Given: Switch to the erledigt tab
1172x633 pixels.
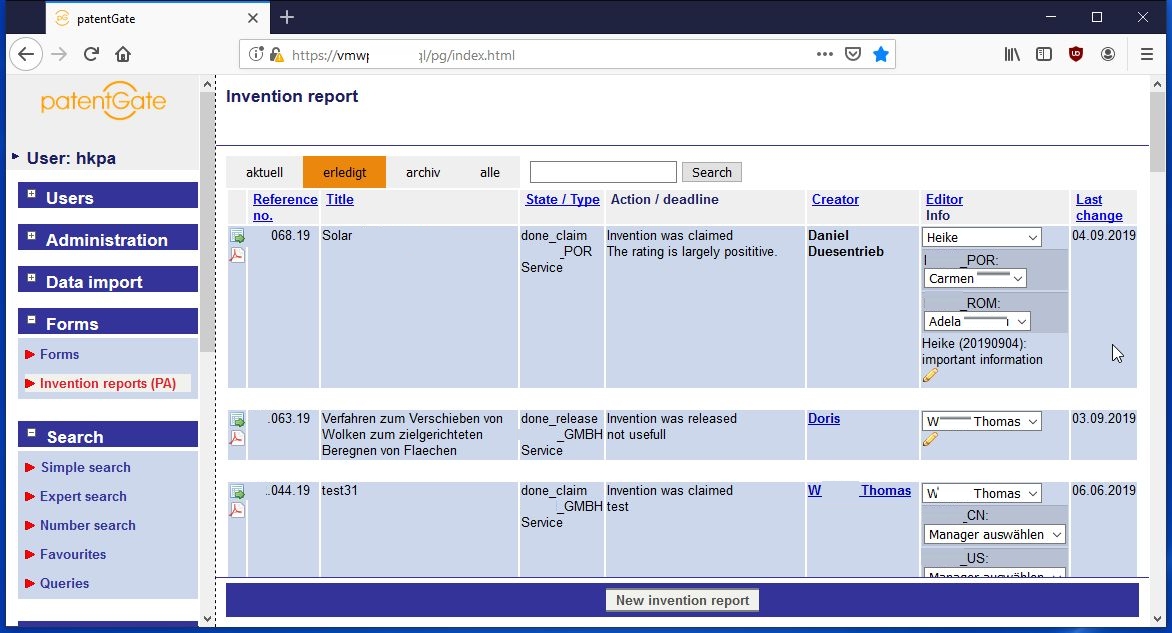Looking at the screenshot, I should point(345,173).
